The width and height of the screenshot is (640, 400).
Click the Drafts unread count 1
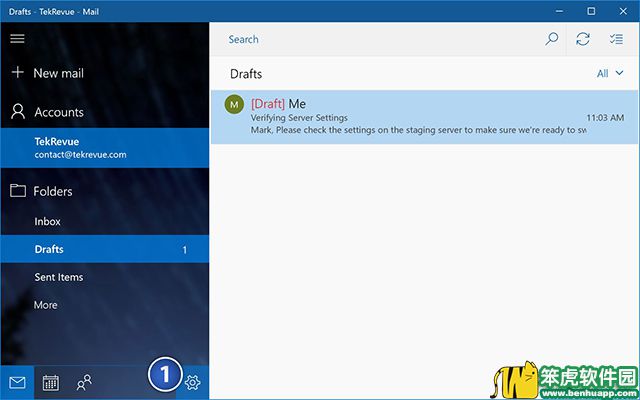[184, 250]
